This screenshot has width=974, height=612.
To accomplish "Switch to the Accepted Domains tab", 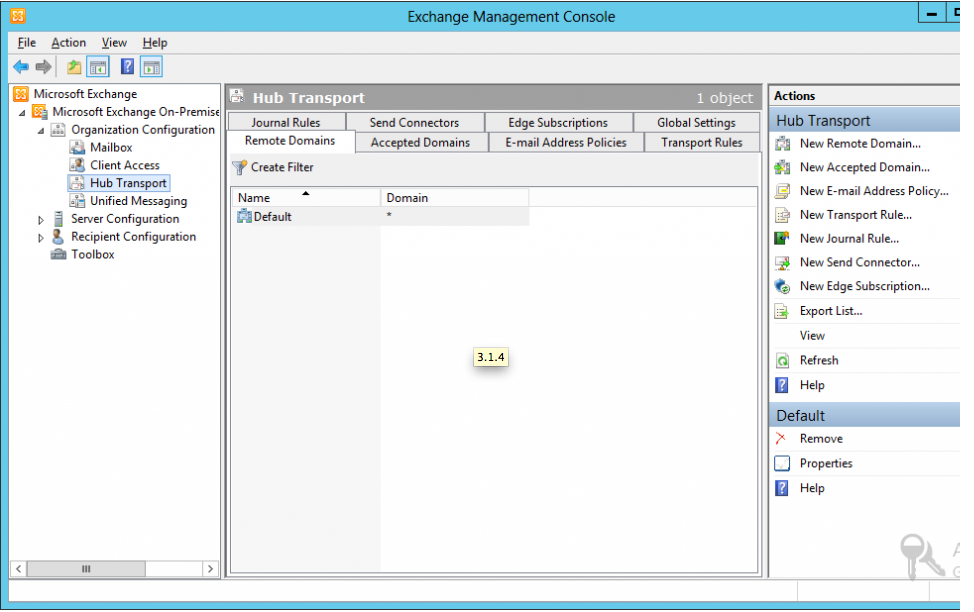I will click(420, 143).
